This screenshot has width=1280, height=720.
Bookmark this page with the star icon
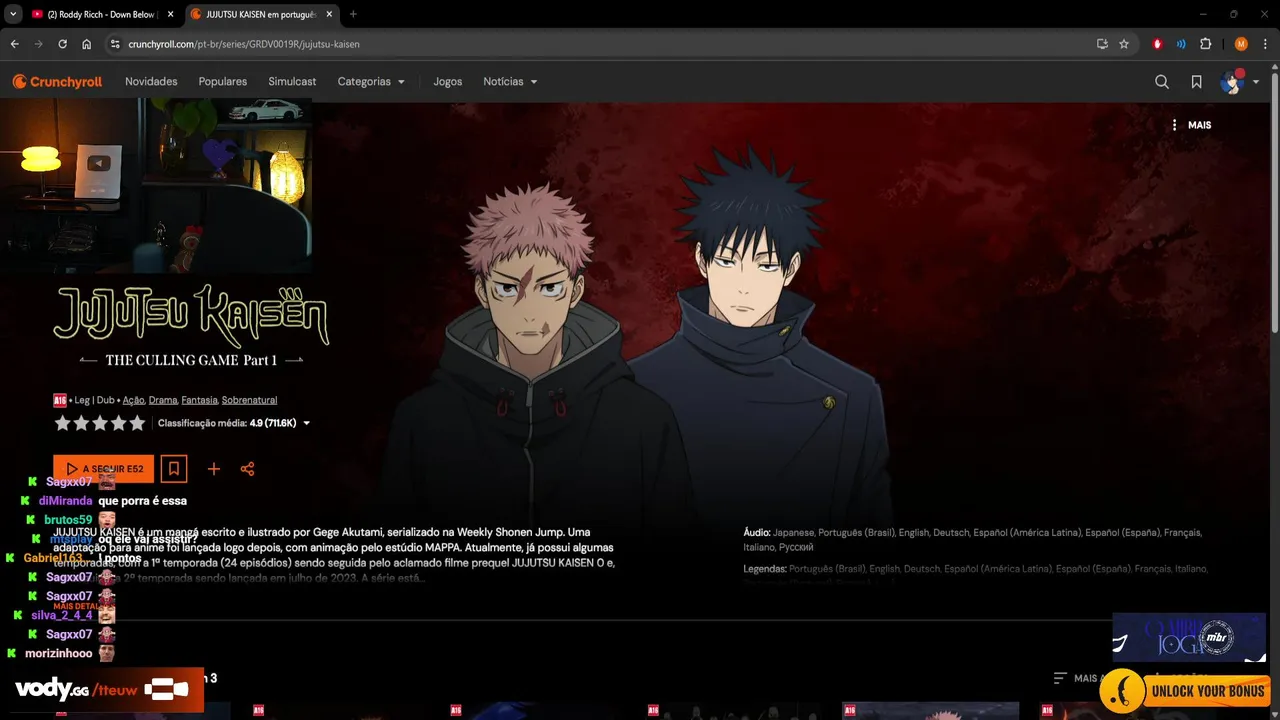(x=1124, y=44)
